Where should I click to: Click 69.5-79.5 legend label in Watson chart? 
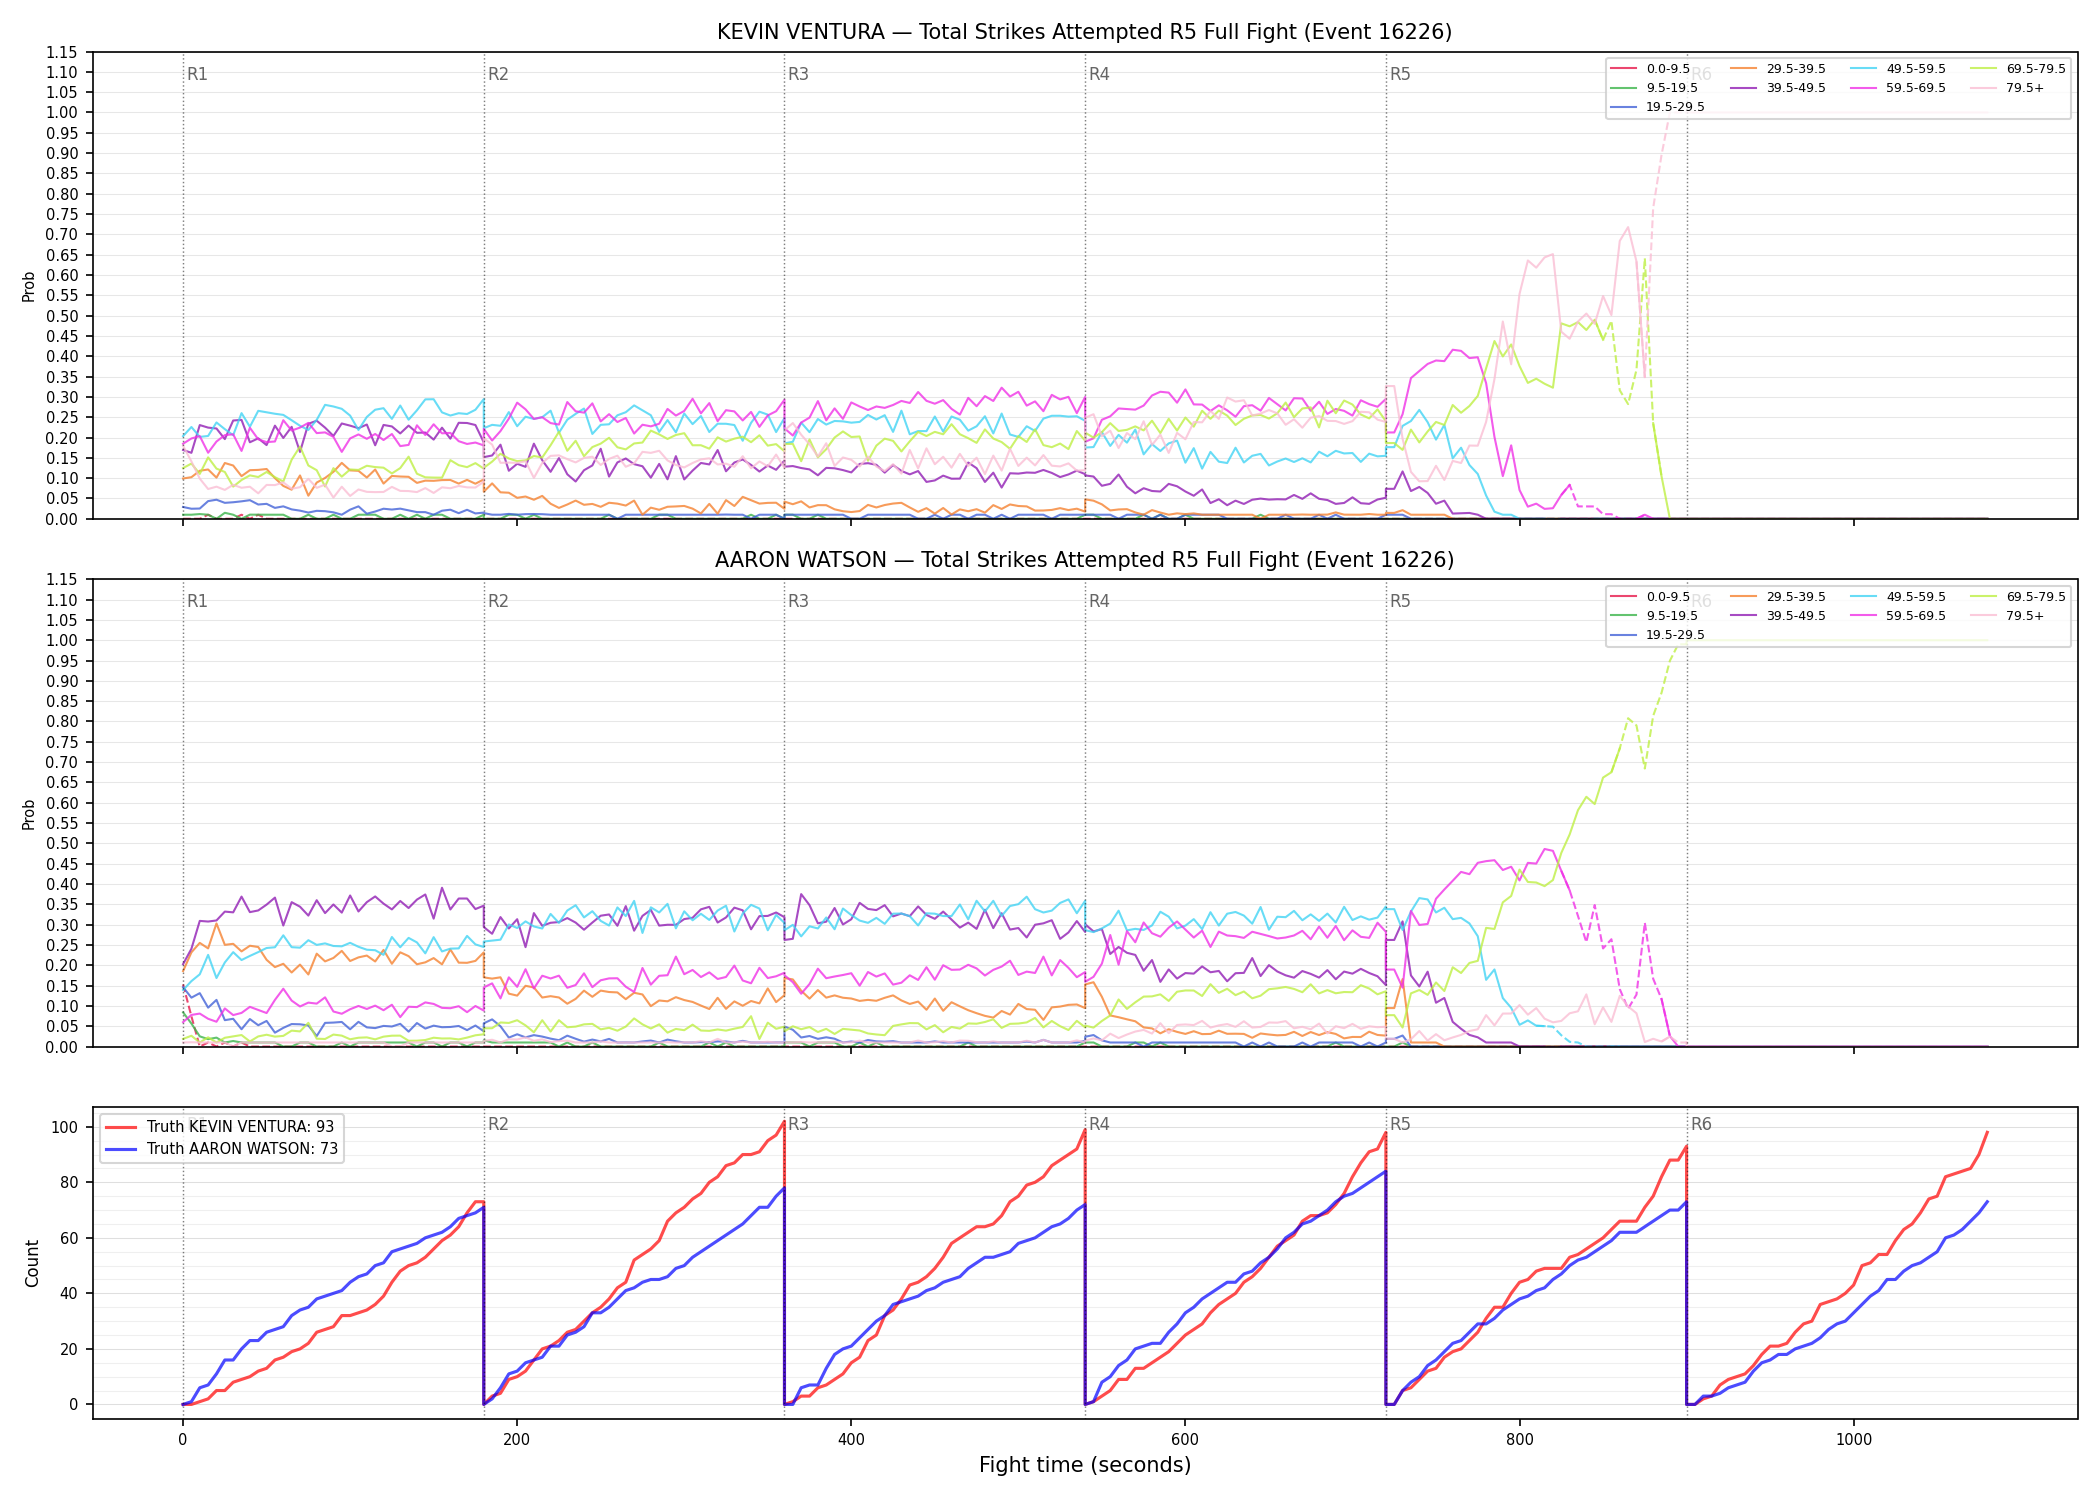click(x=2036, y=597)
